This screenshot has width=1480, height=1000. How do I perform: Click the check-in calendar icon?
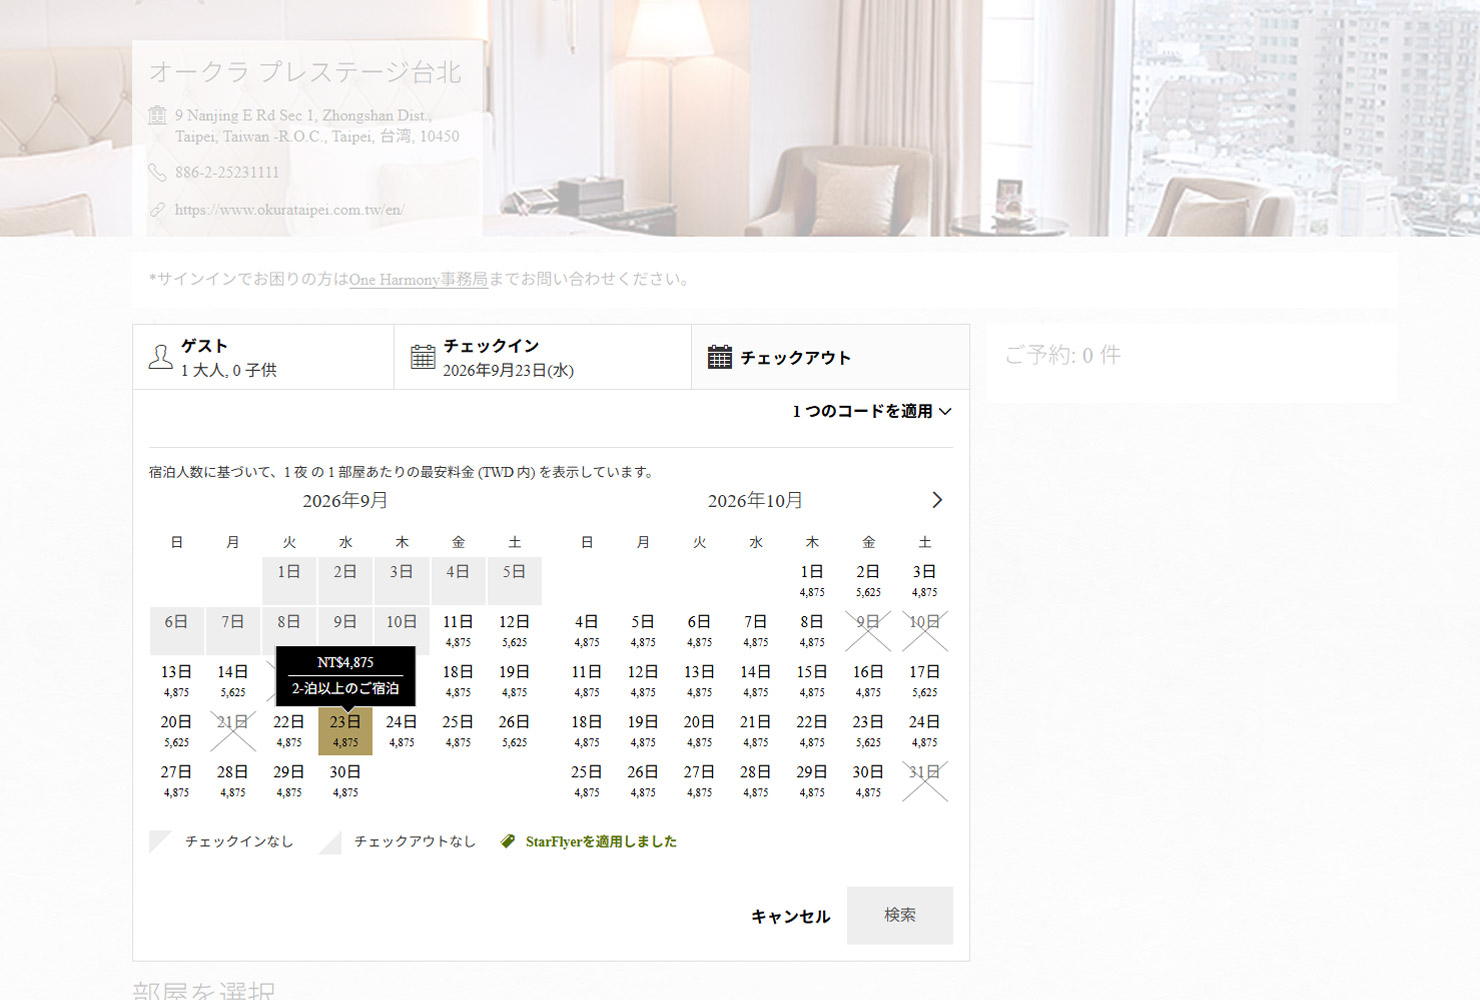[423, 357]
